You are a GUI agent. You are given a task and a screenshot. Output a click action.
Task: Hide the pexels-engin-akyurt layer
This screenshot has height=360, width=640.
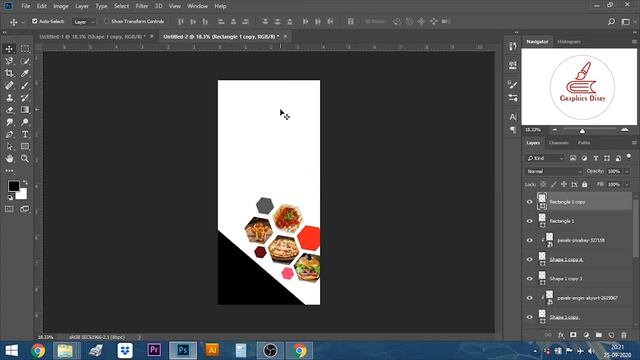pyautogui.click(x=529, y=298)
